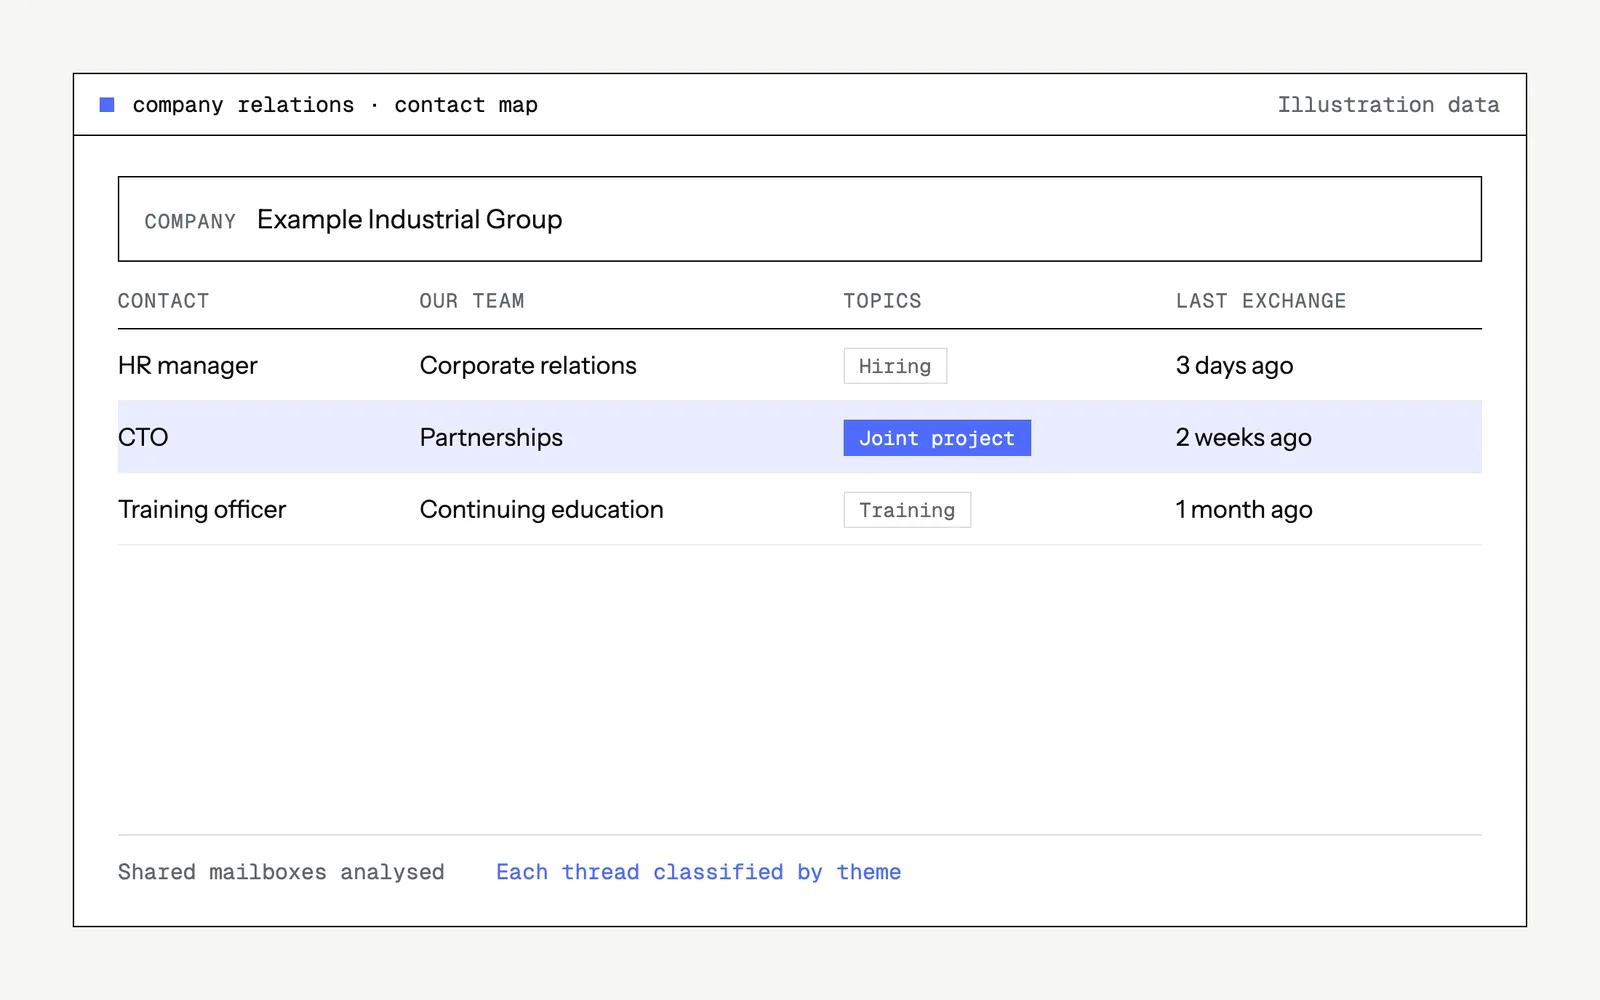
Task: Click the OUR TEAM column header
Action: [472, 301]
